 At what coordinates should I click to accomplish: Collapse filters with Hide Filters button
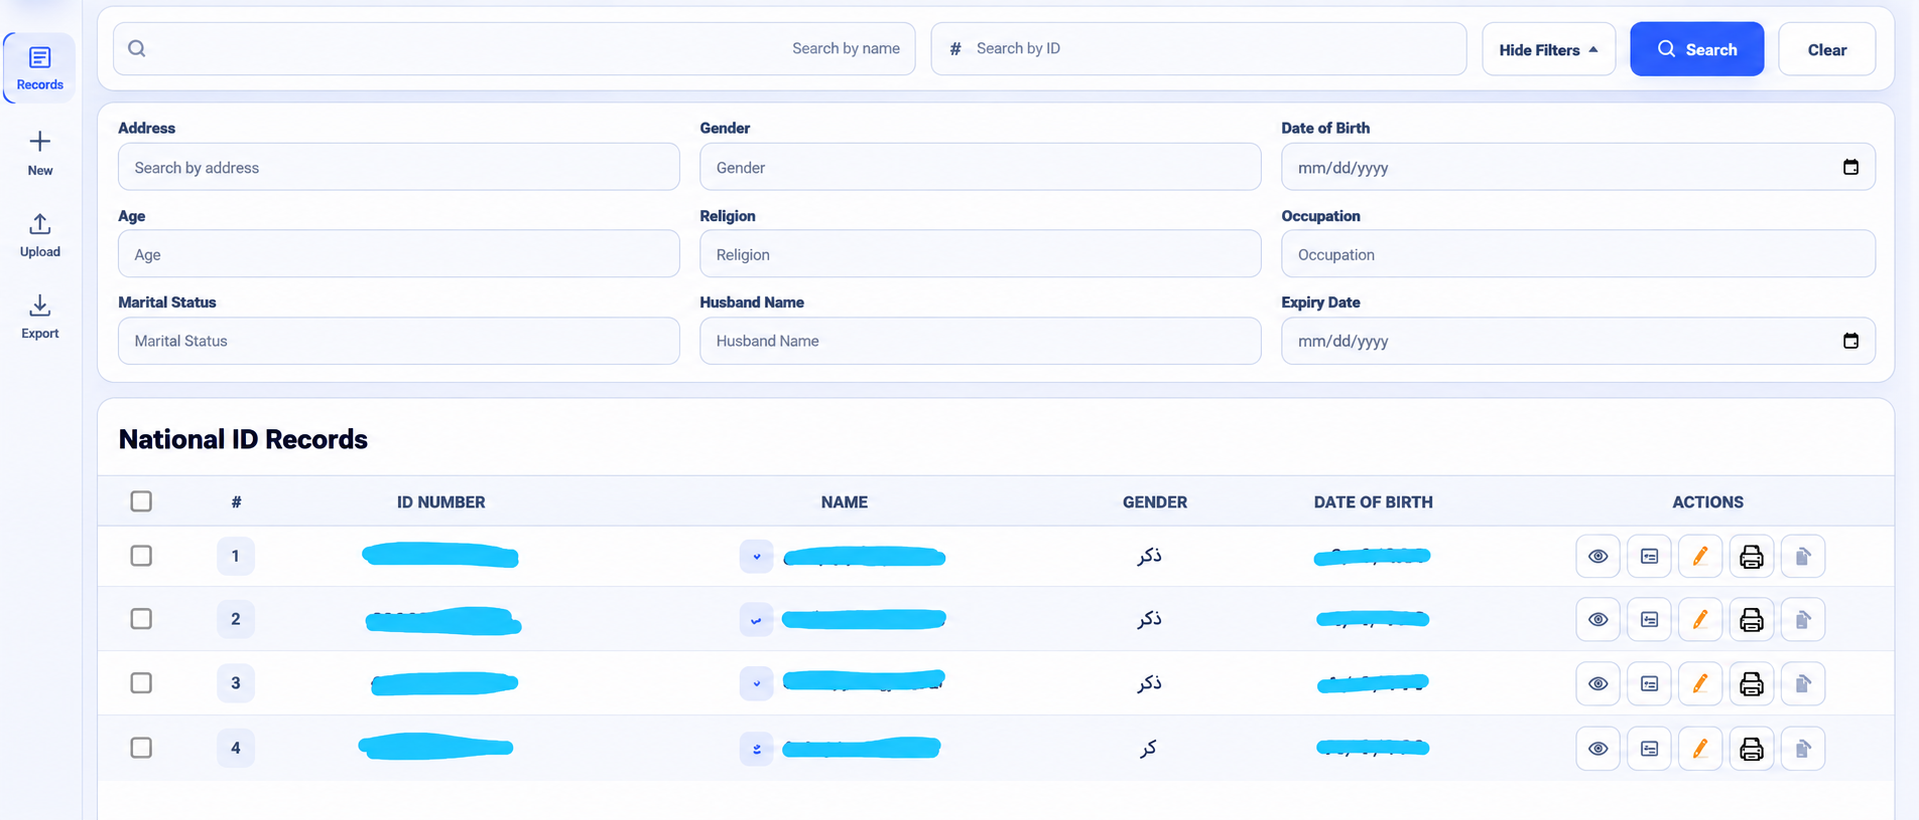click(x=1548, y=49)
